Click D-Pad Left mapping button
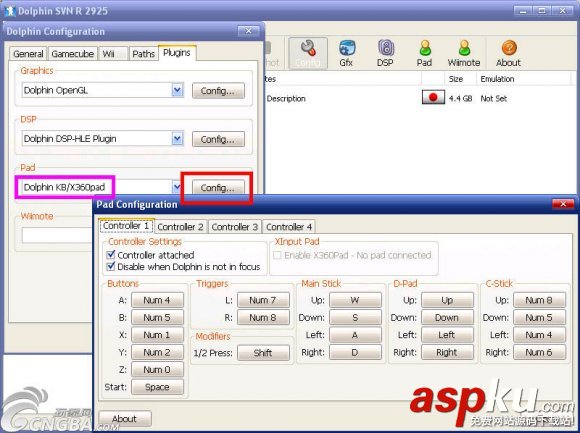The width and height of the screenshot is (580, 433). pyautogui.click(x=447, y=335)
